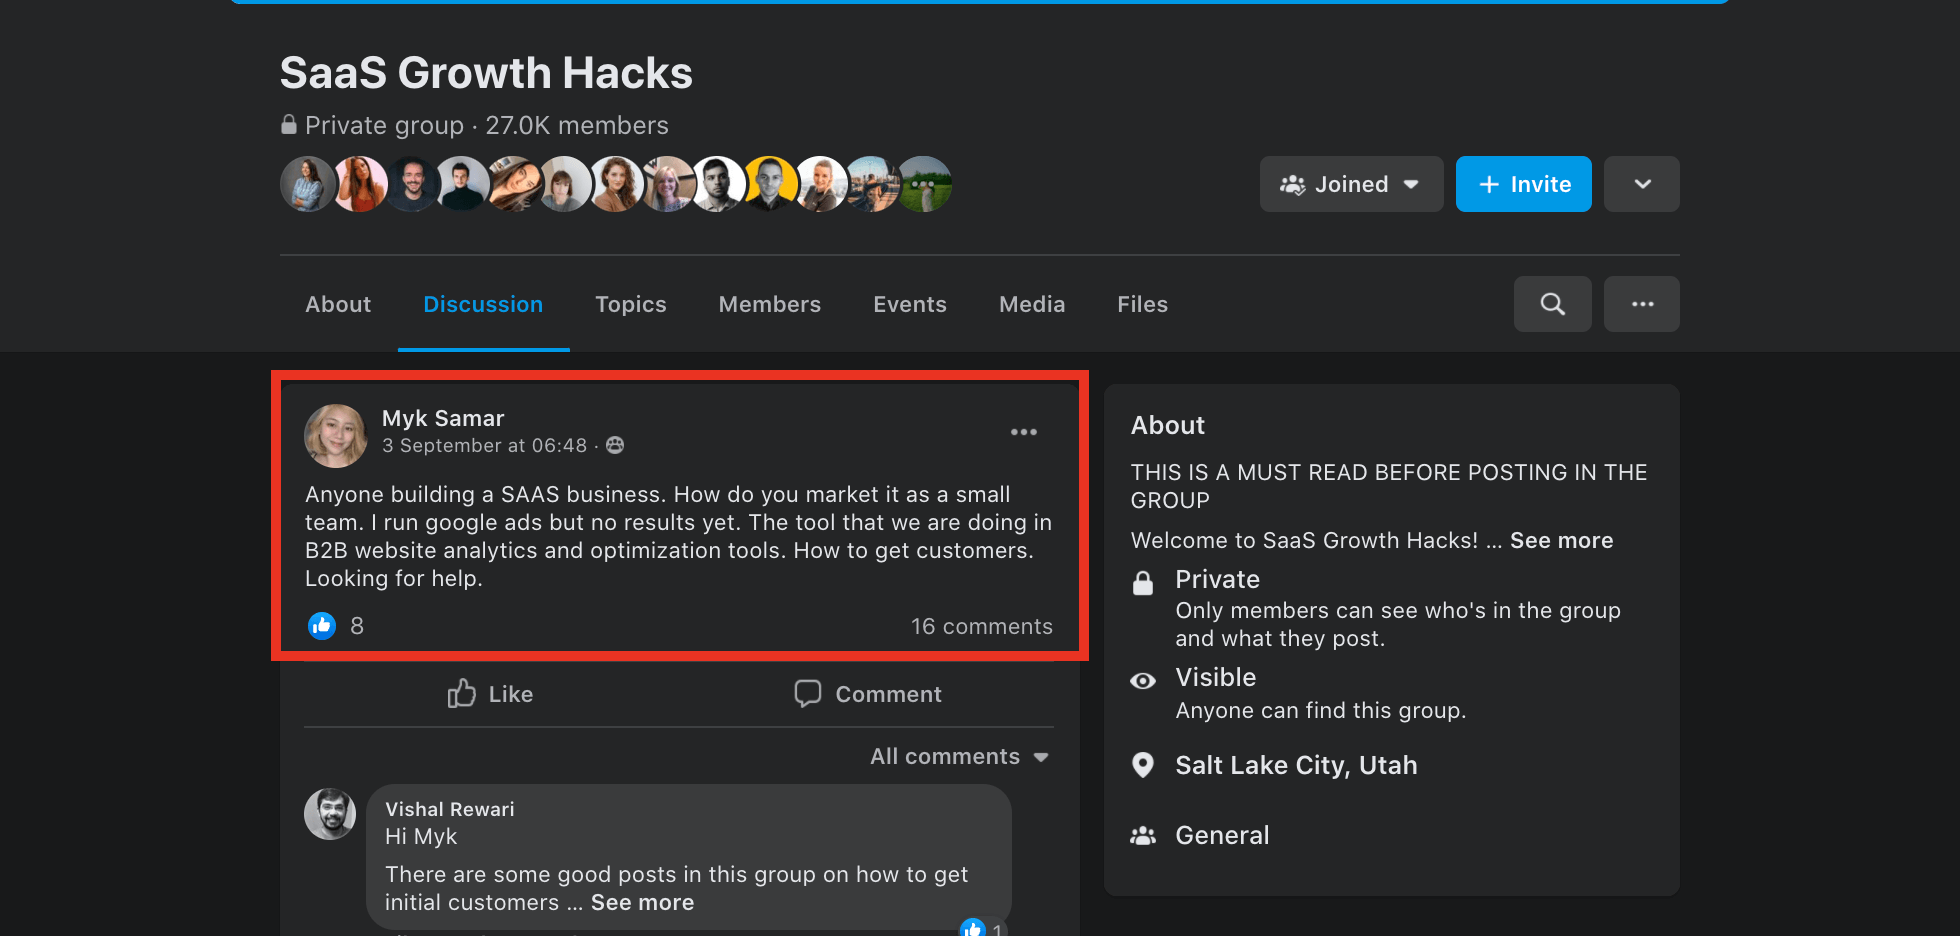Switch to the Members tab
The height and width of the screenshot is (936, 1960).
click(769, 304)
